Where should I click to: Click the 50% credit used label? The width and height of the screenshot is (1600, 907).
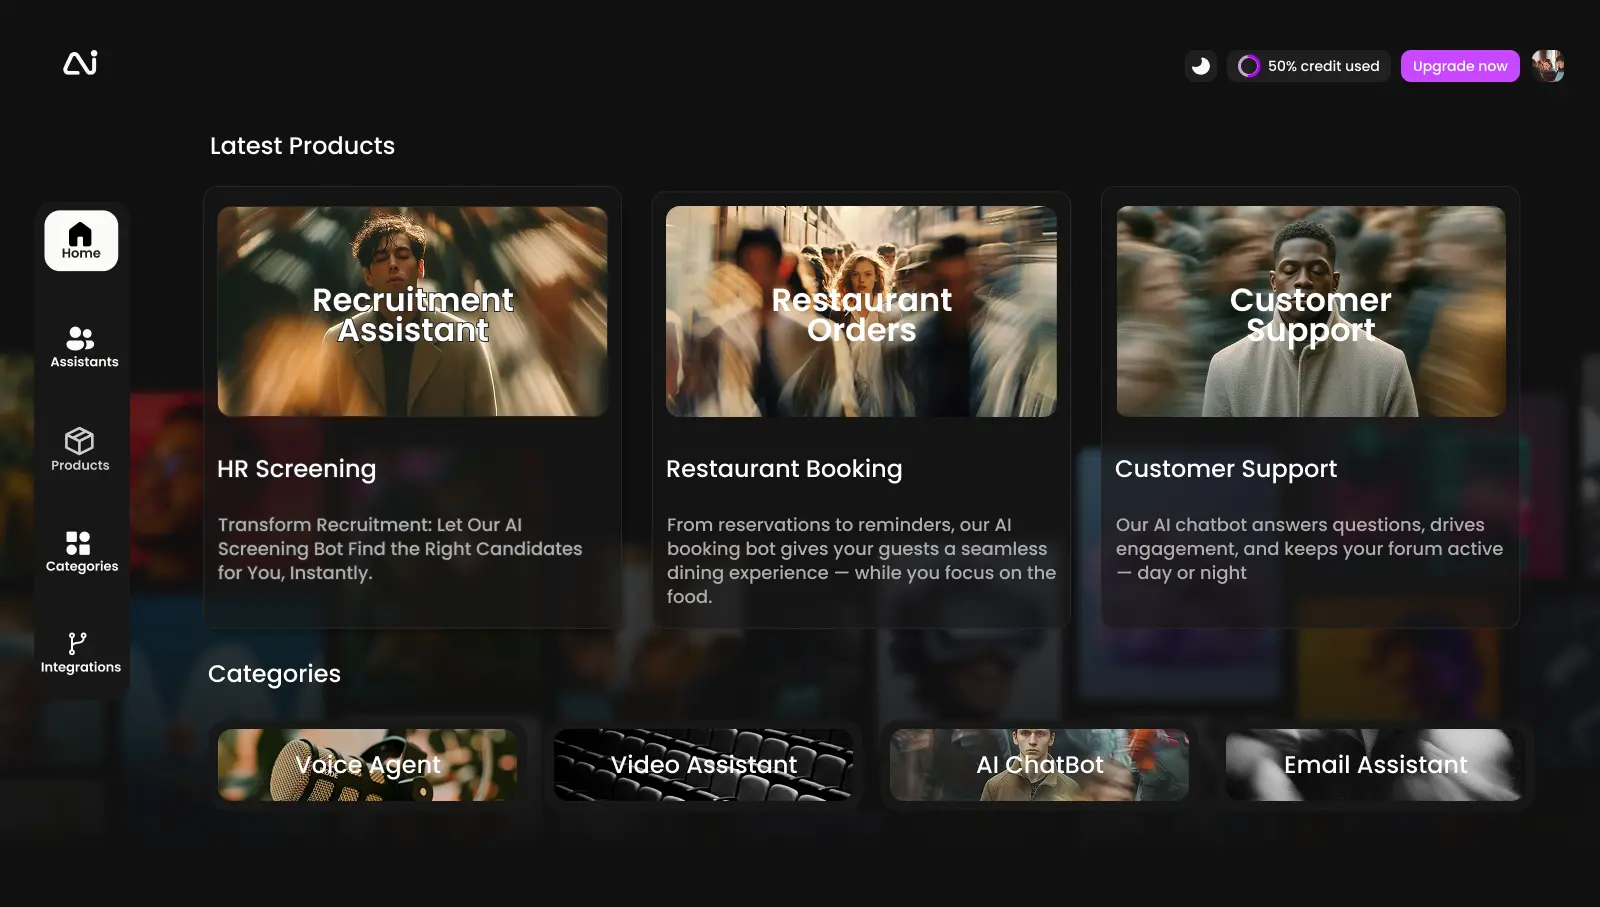pos(1323,66)
